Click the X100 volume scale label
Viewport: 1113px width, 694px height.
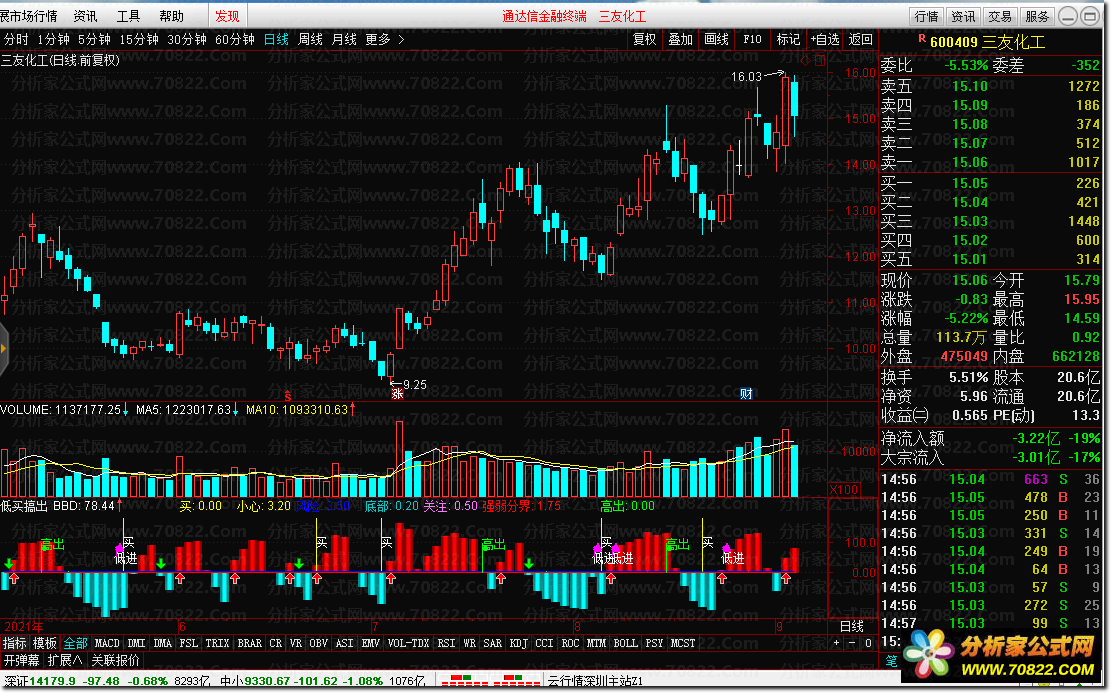pyautogui.click(x=844, y=490)
